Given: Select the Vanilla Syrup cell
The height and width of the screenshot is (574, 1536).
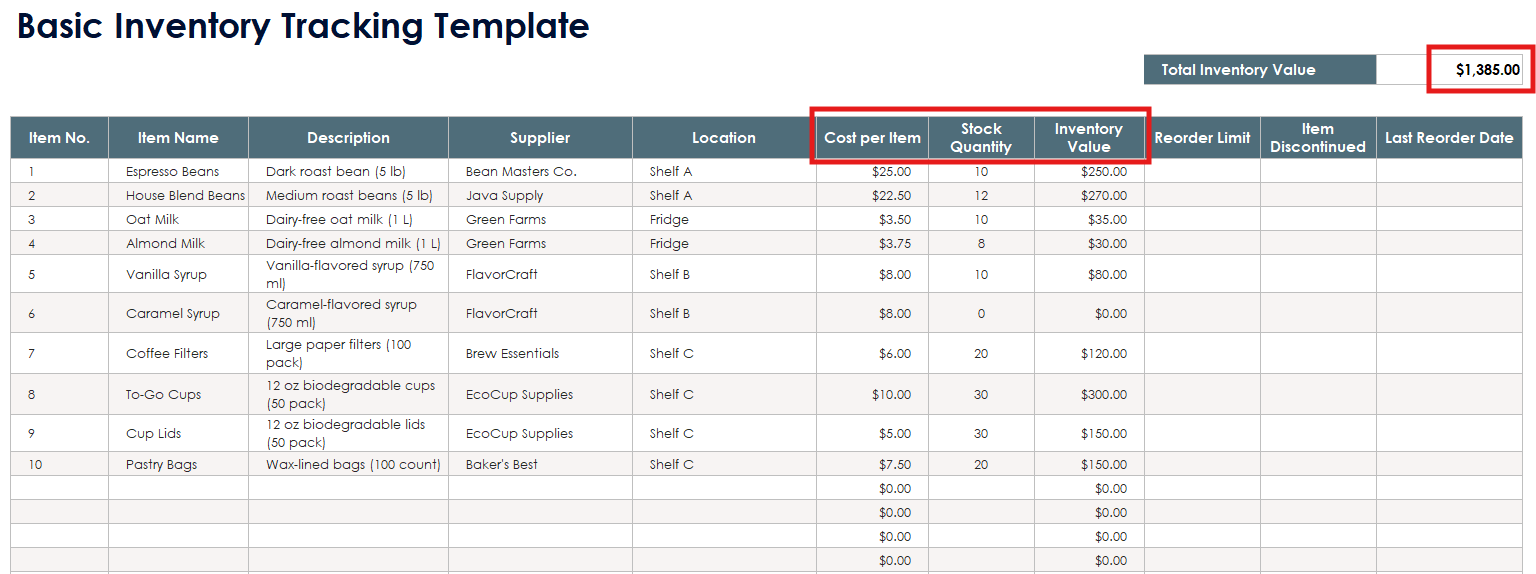Looking at the screenshot, I should 178,274.
